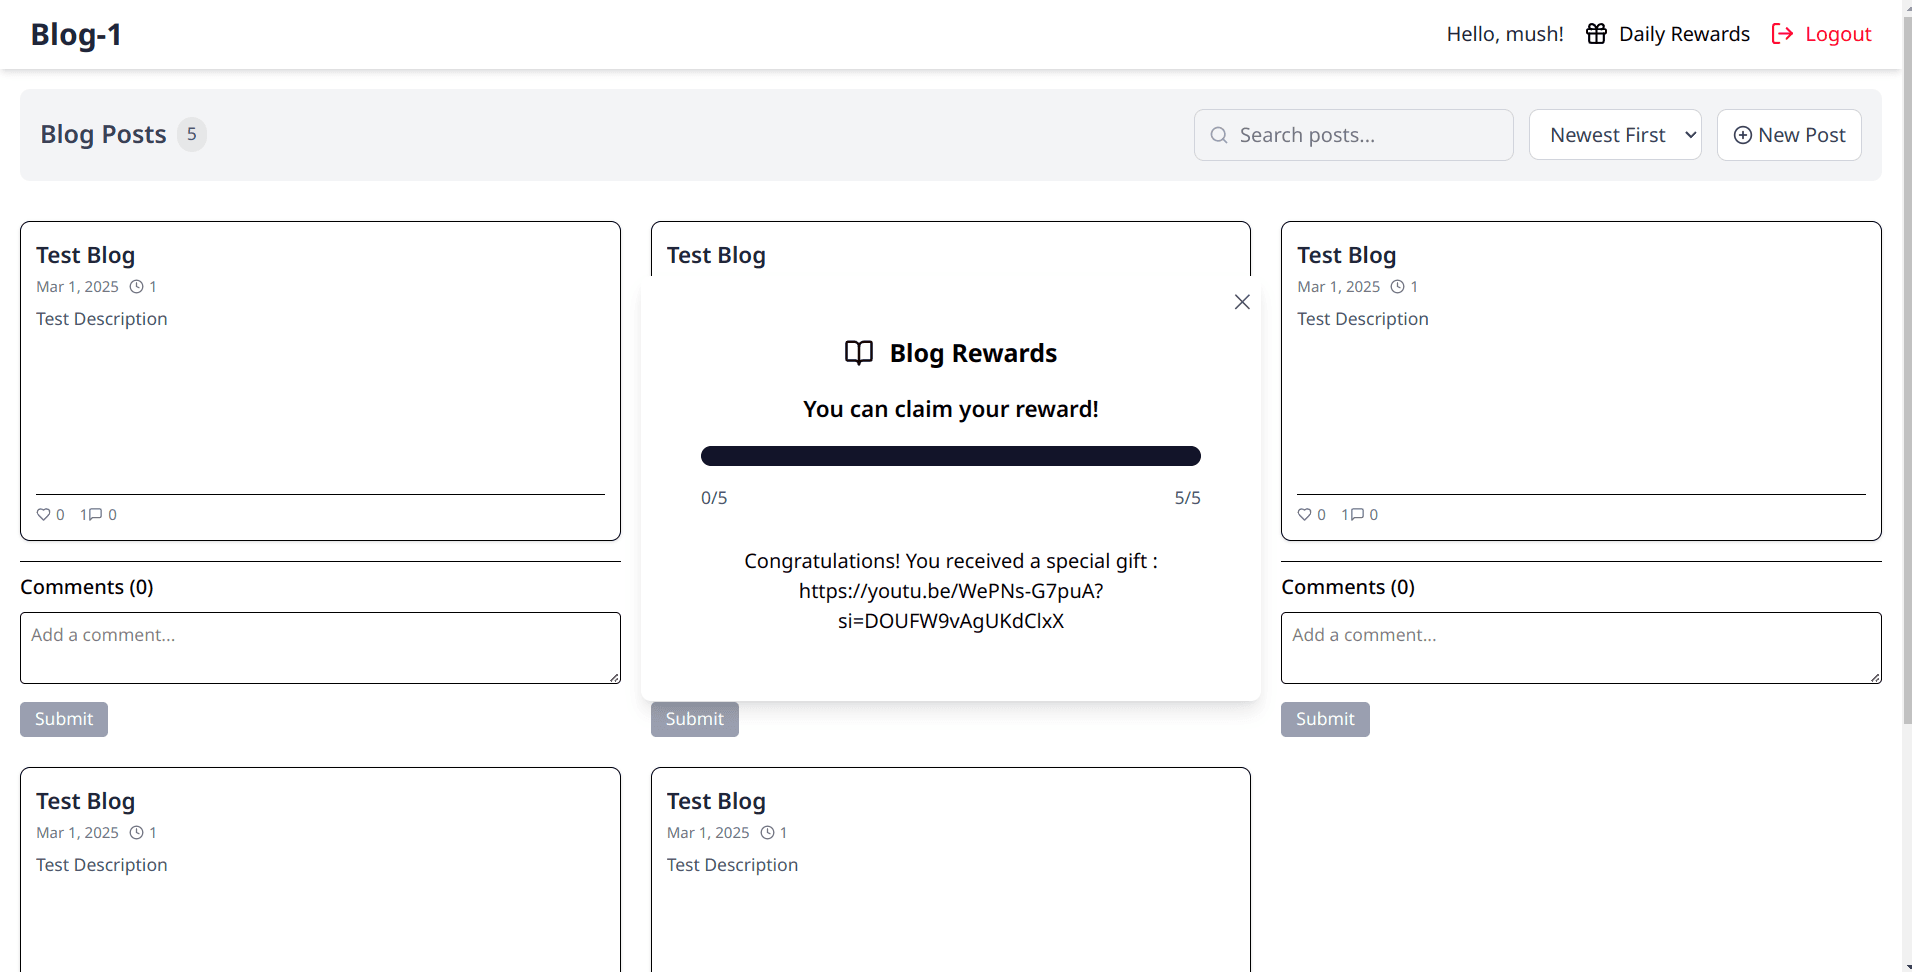Click the book icon in Blog Rewards

click(859, 353)
